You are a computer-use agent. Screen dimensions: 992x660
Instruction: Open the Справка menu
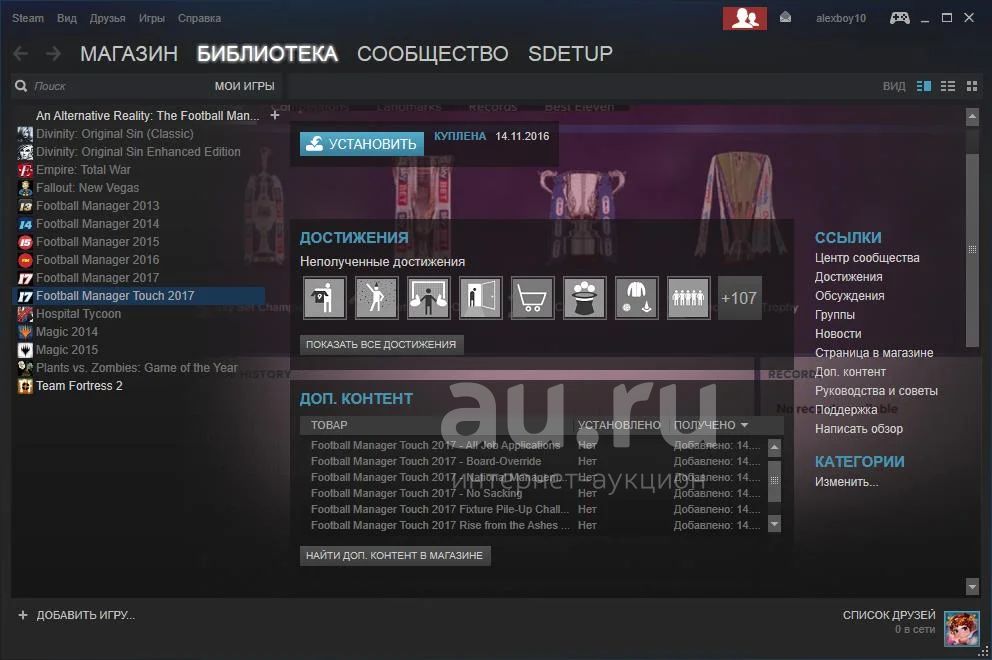coord(199,18)
